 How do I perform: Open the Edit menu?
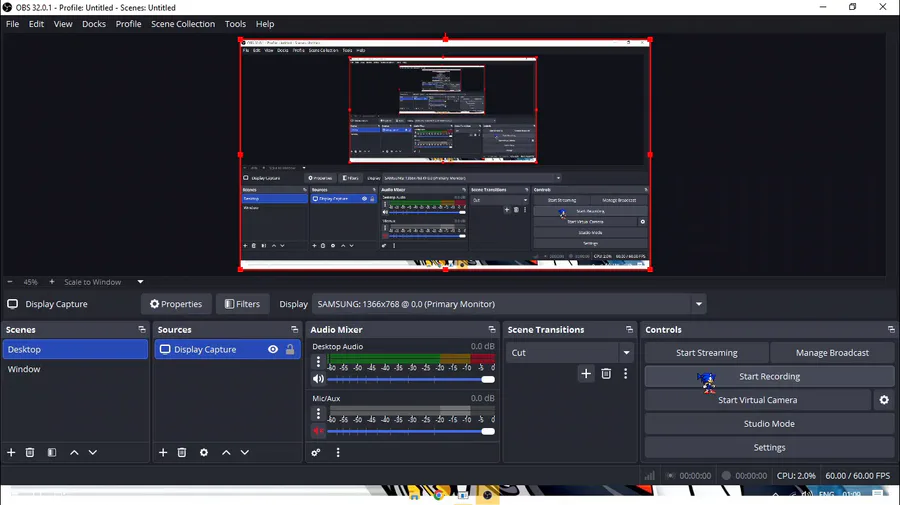tap(36, 24)
